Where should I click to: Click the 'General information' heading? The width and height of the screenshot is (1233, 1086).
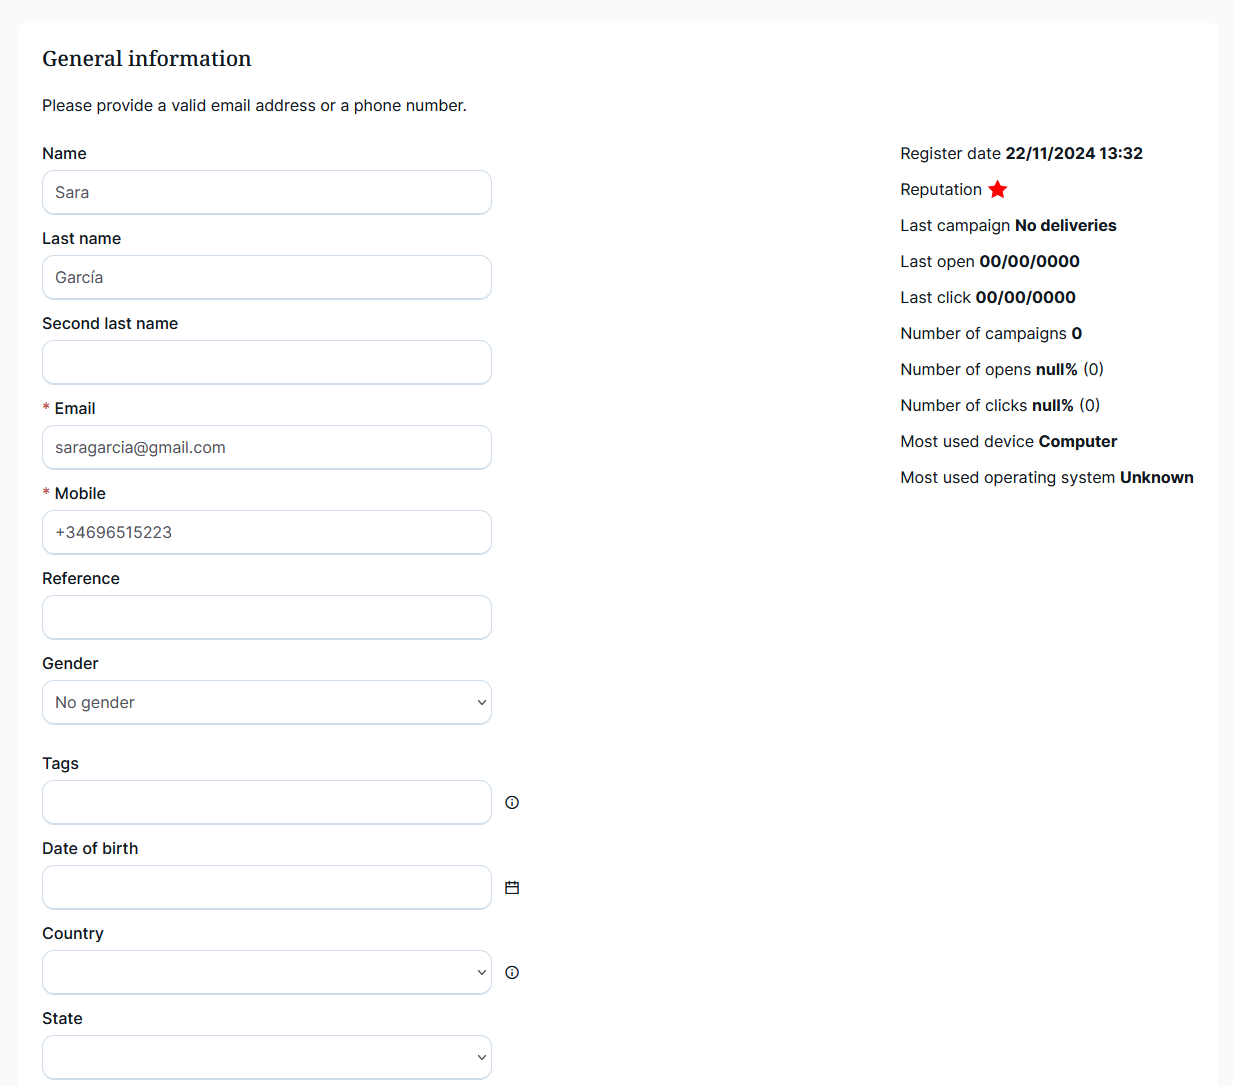coord(147,59)
